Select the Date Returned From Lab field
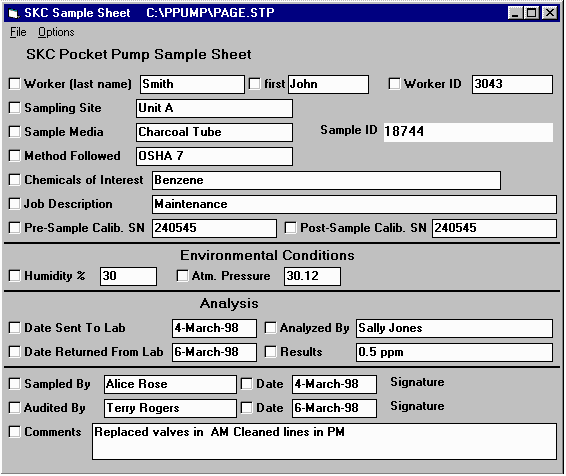Viewport: 566px width, 476px height. 214,352
